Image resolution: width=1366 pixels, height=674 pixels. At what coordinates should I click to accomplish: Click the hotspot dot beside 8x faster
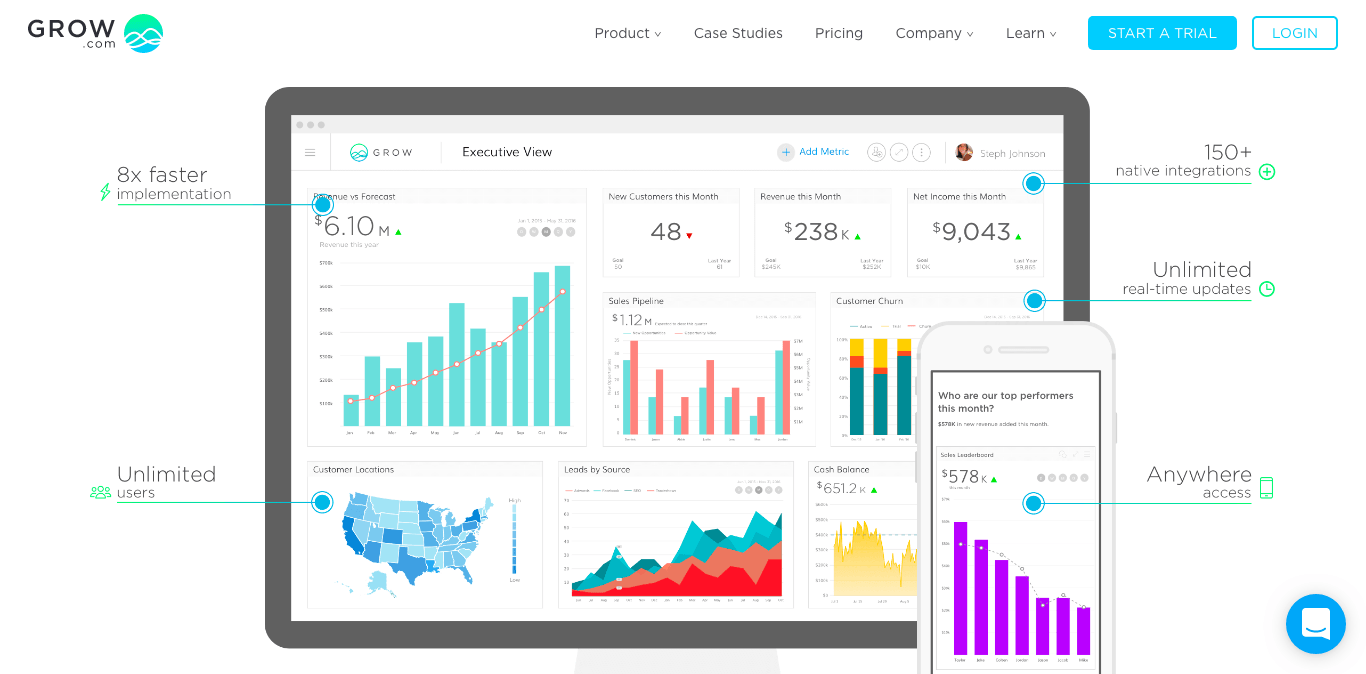pyautogui.click(x=322, y=204)
